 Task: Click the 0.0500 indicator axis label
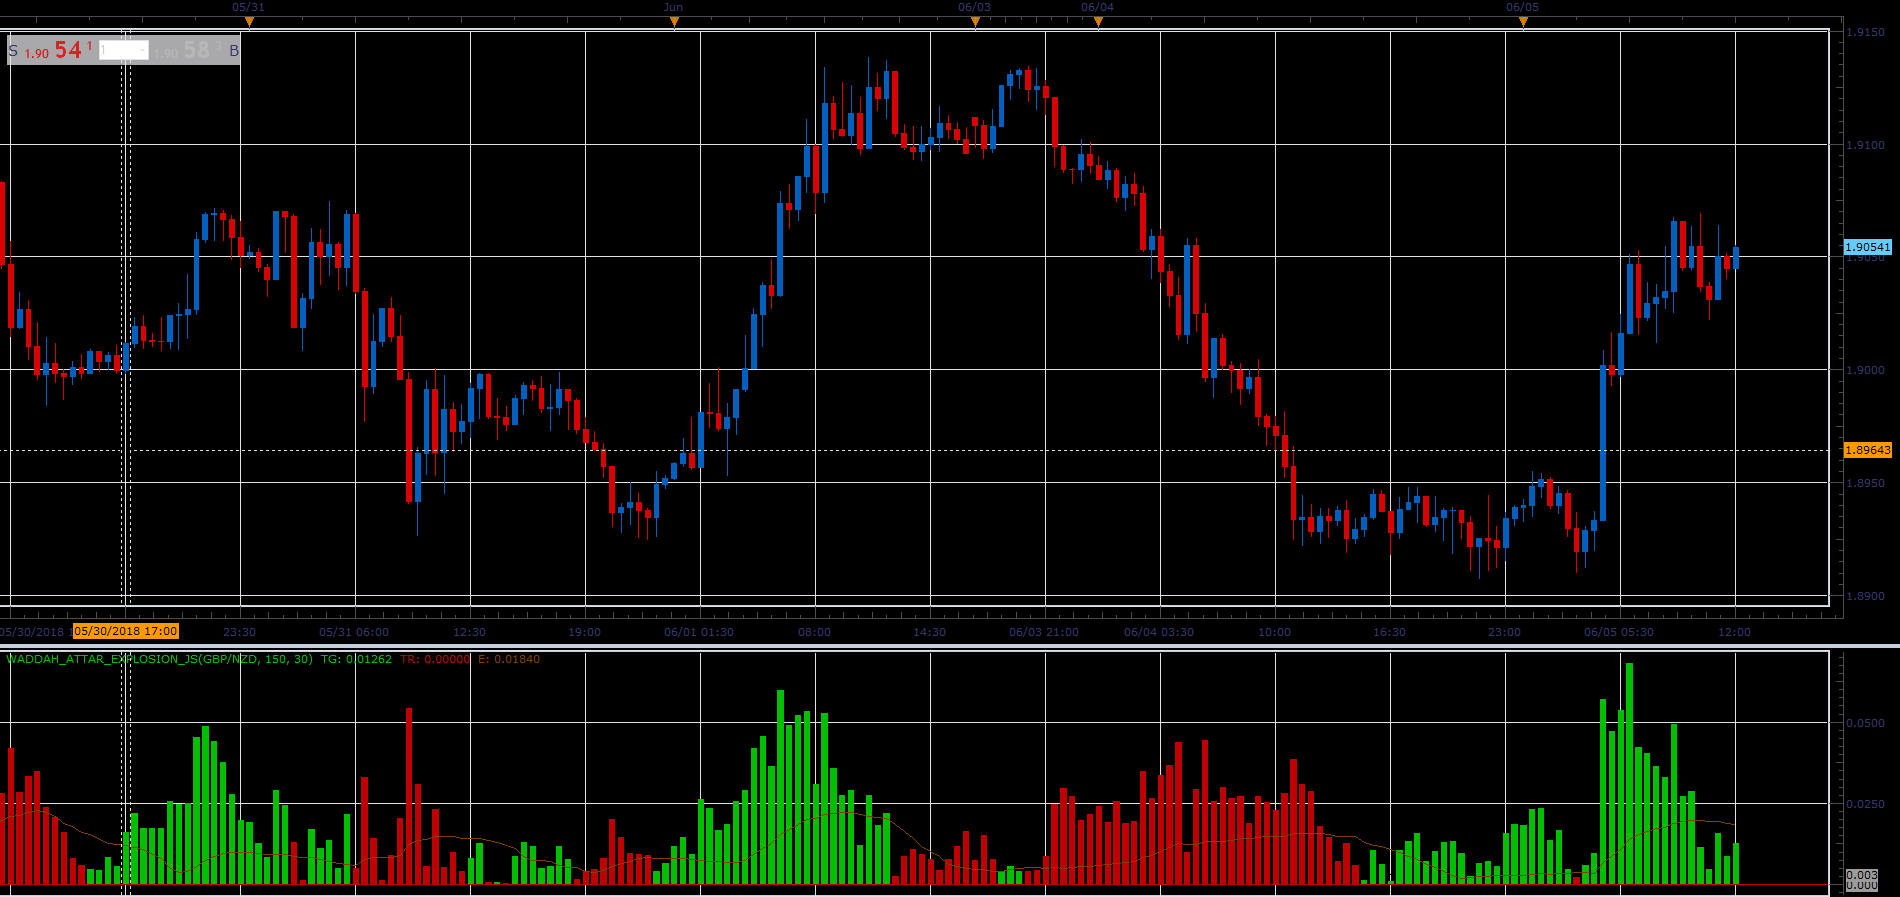[1865, 723]
